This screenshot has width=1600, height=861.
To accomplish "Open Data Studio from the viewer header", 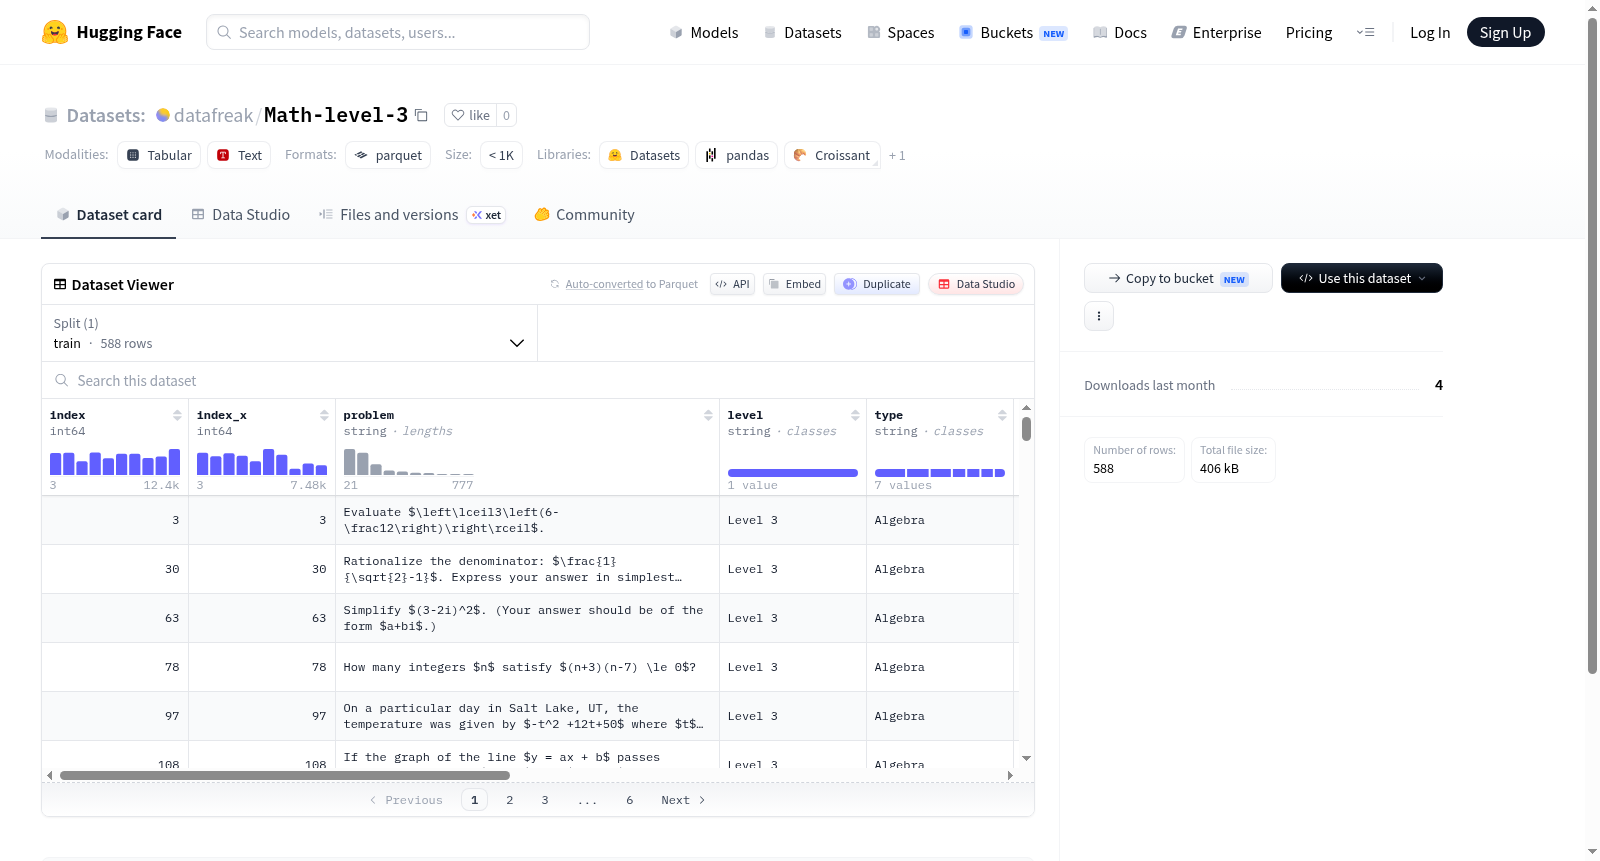I will point(976,284).
